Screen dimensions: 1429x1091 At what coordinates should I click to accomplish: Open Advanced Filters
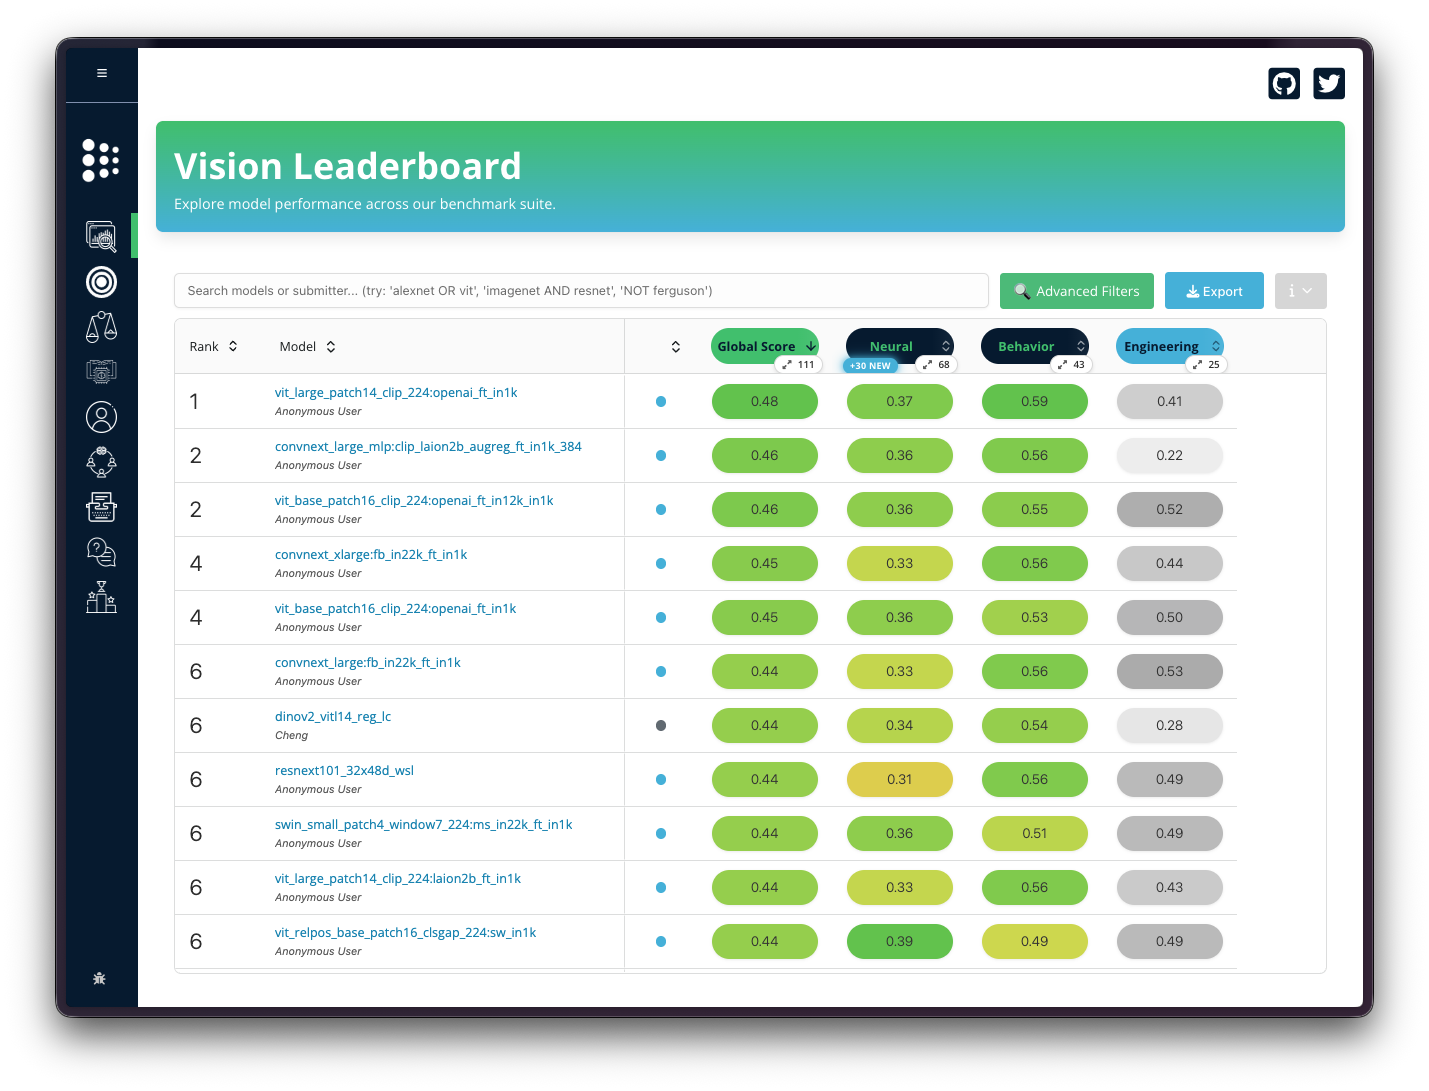coord(1077,291)
